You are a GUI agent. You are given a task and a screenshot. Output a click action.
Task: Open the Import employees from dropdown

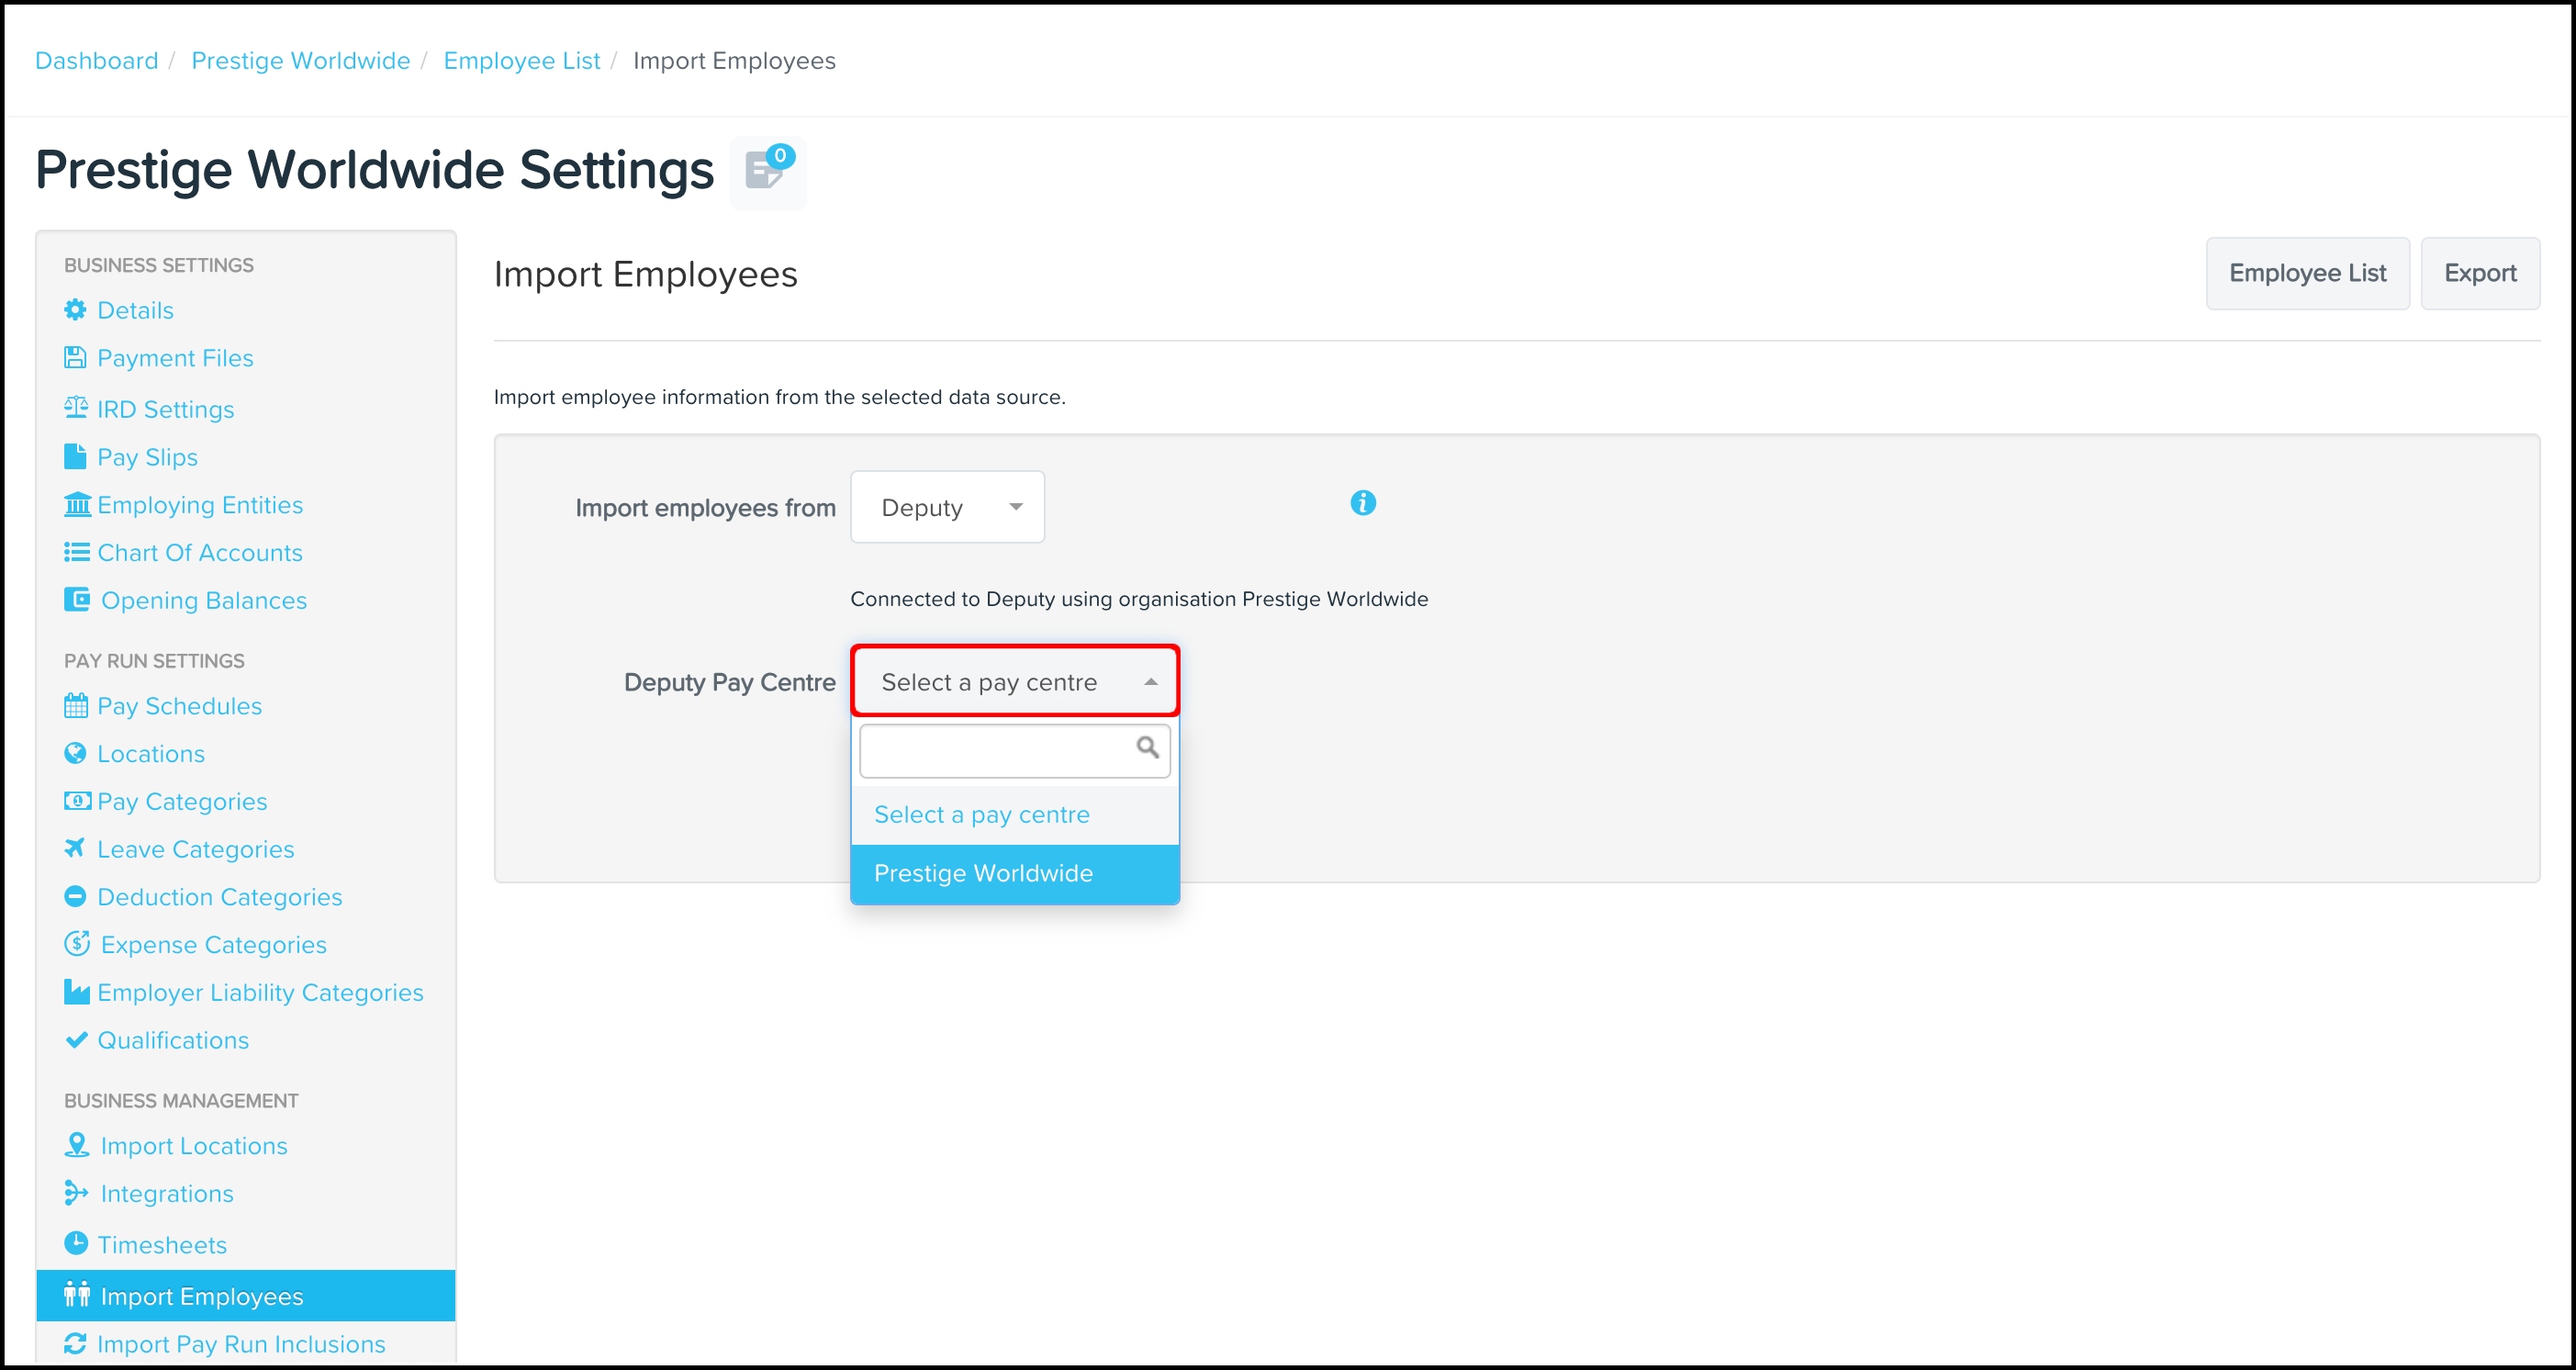tap(946, 508)
